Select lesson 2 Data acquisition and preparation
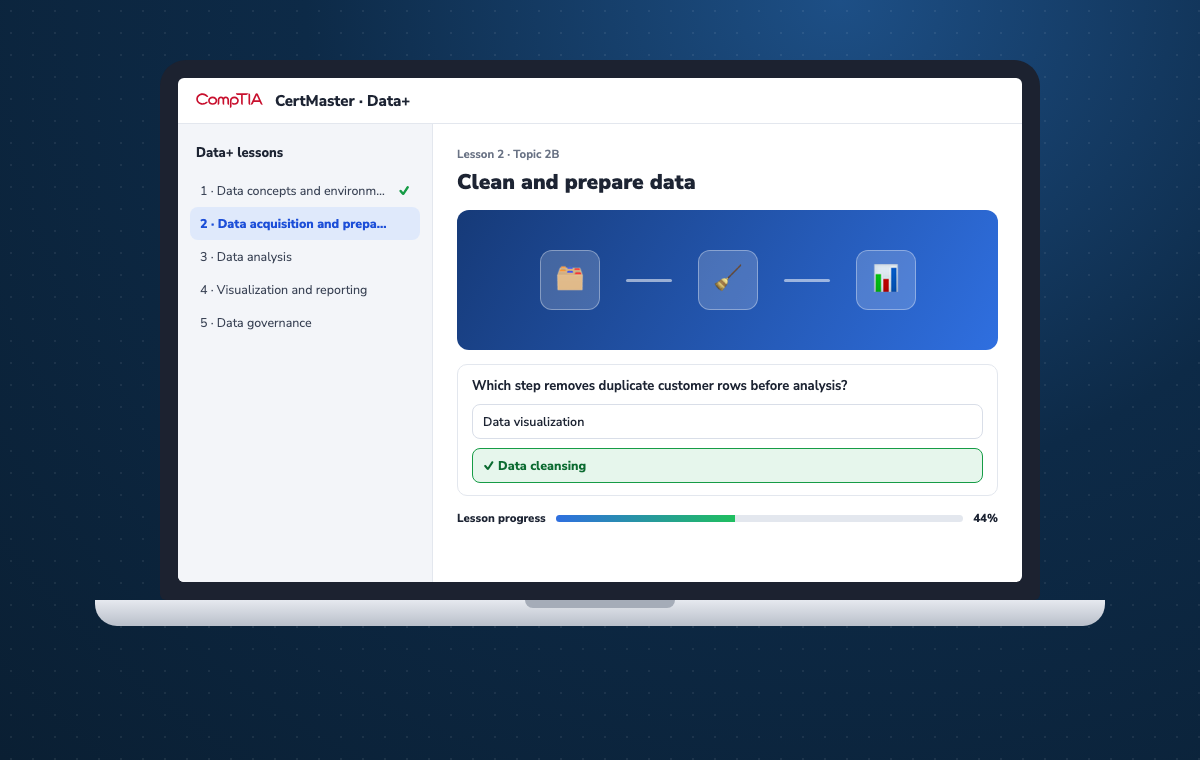Screen dimensions: 1200x760 [x=305, y=224]
